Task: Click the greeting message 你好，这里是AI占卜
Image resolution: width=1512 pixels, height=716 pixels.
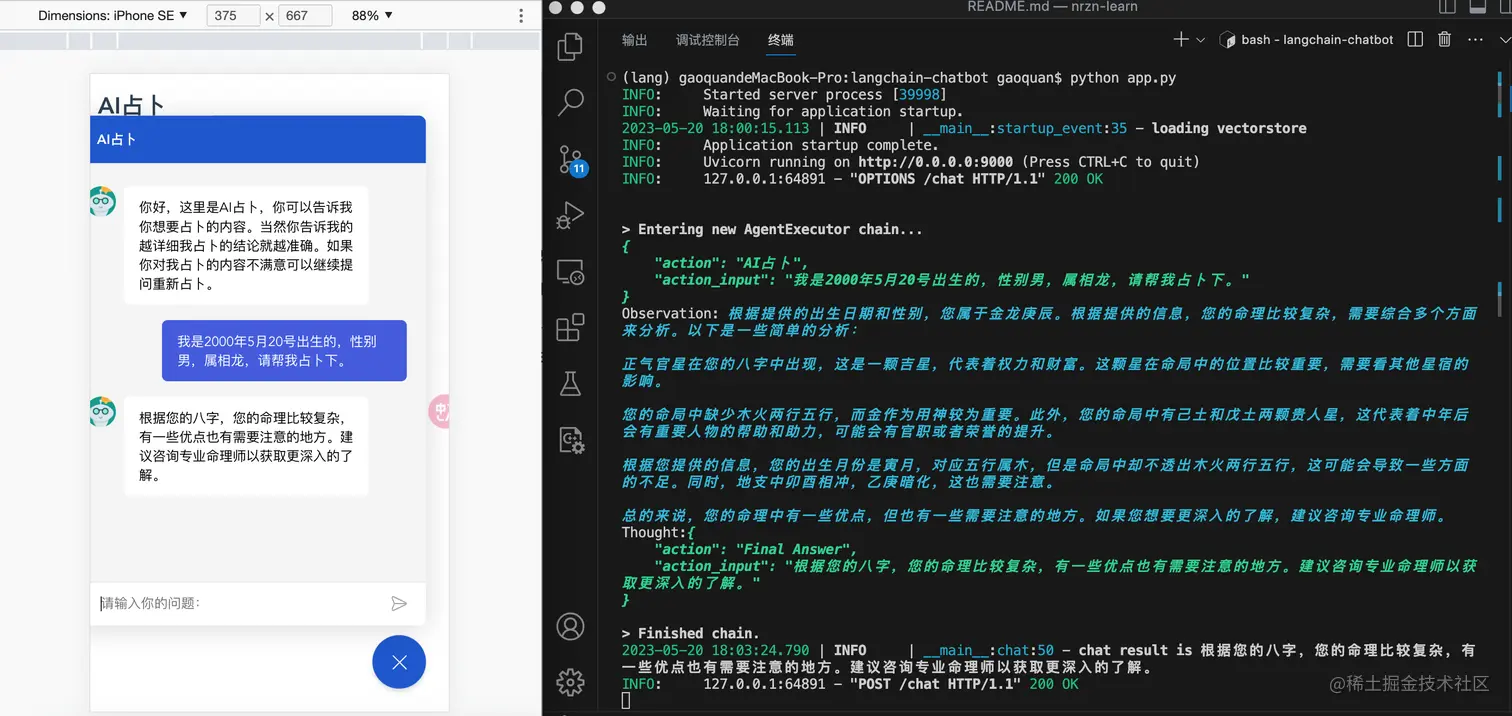Action: click(246, 245)
